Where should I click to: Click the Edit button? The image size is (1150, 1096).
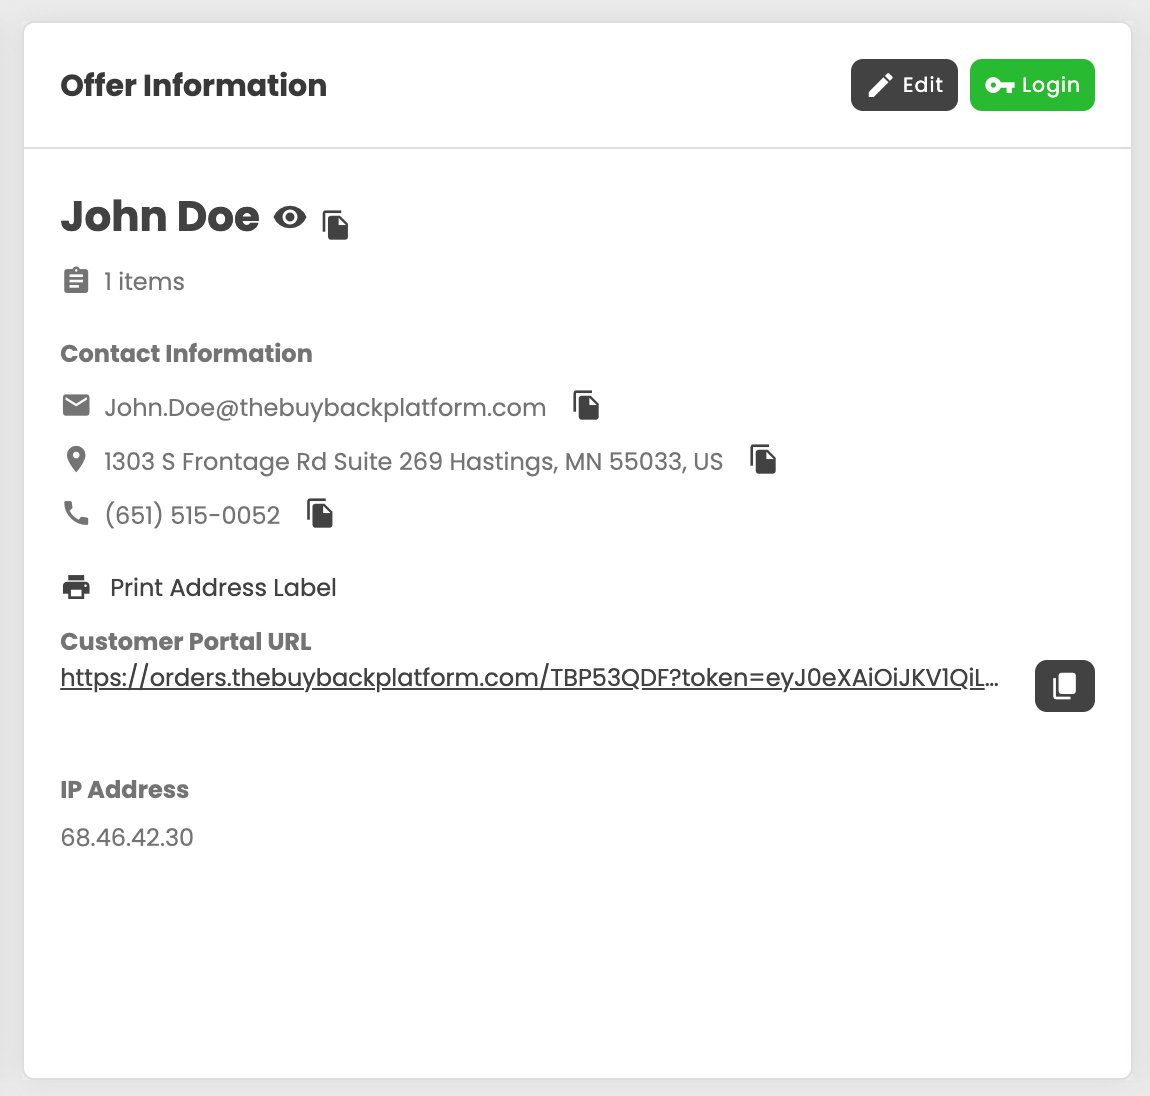[x=904, y=85]
